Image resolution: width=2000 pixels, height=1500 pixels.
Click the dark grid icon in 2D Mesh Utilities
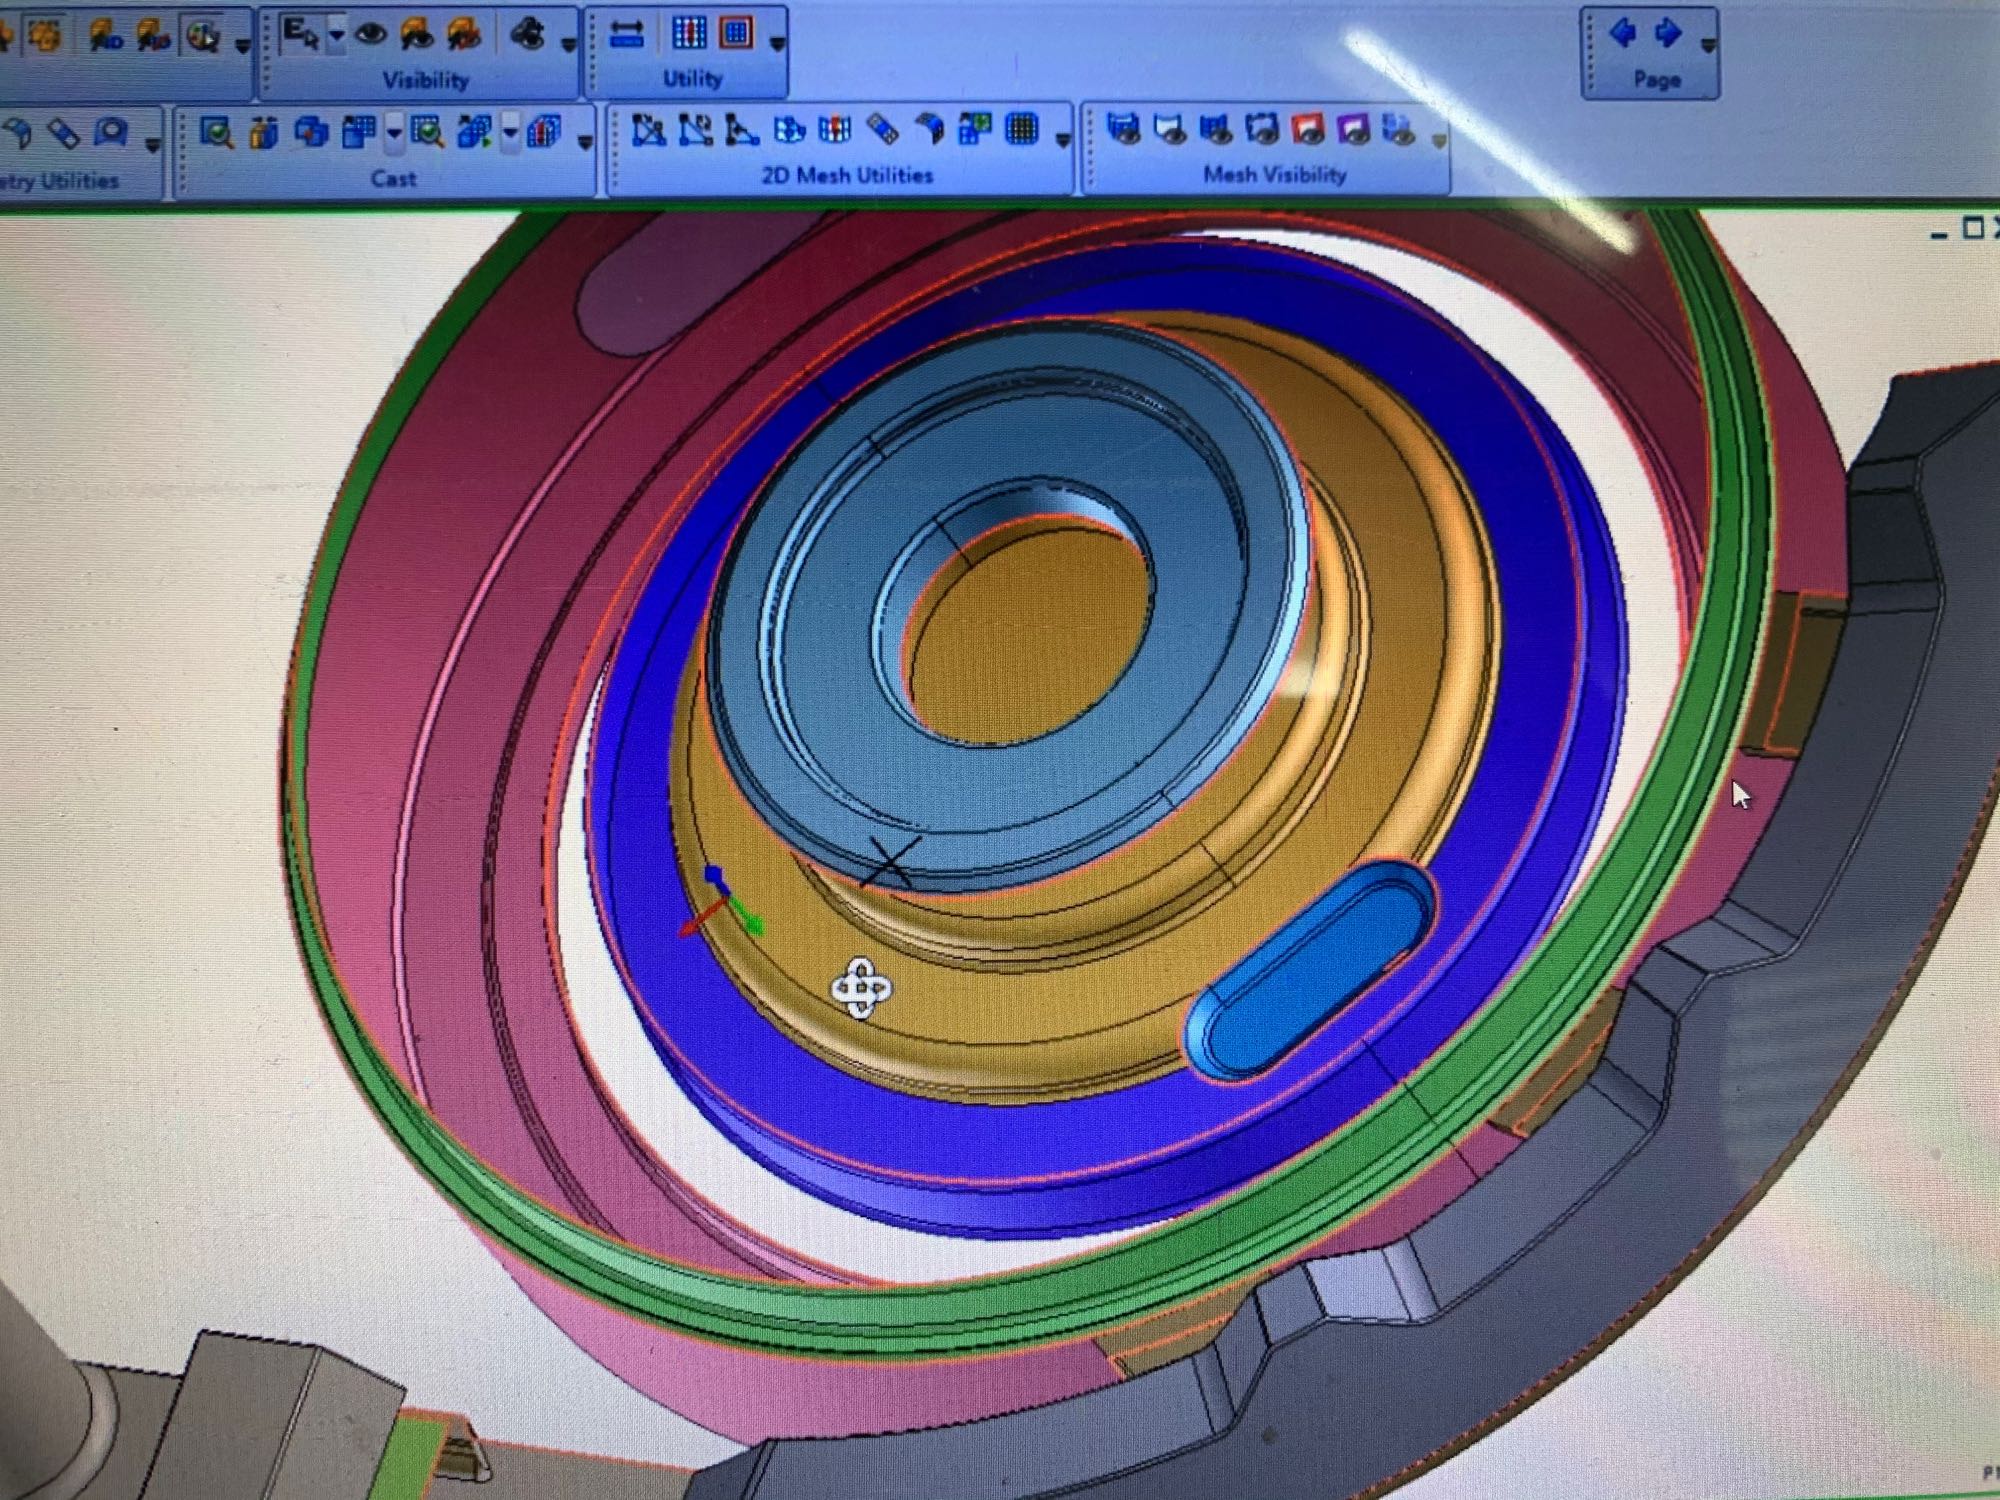coord(1021,130)
